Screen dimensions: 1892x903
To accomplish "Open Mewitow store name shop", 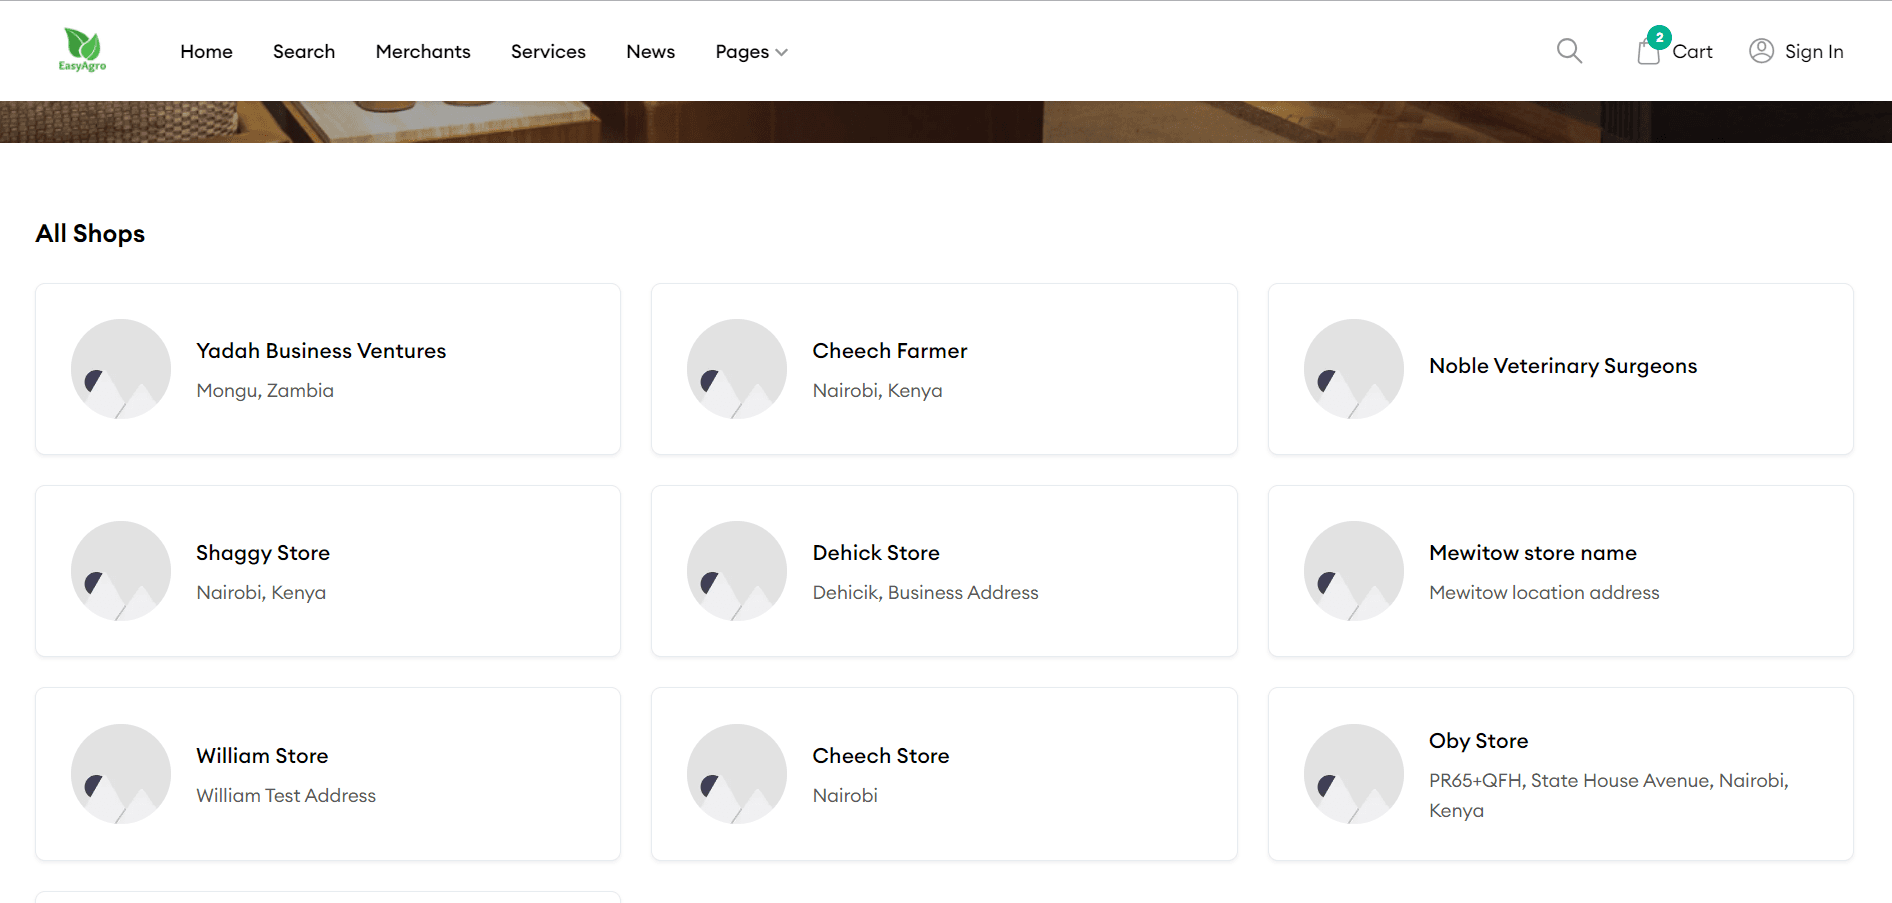I will point(1532,553).
